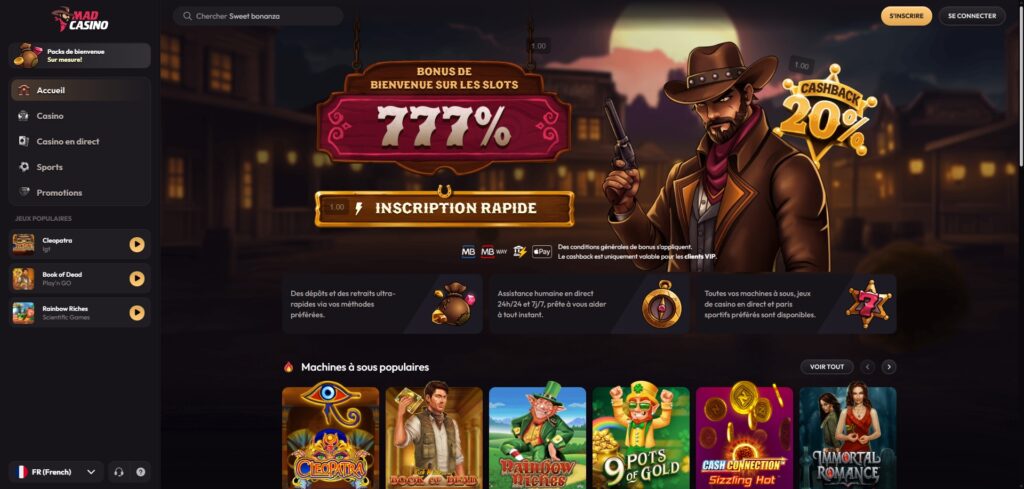
Task: Open live support headset icon
Action: click(119, 472)
